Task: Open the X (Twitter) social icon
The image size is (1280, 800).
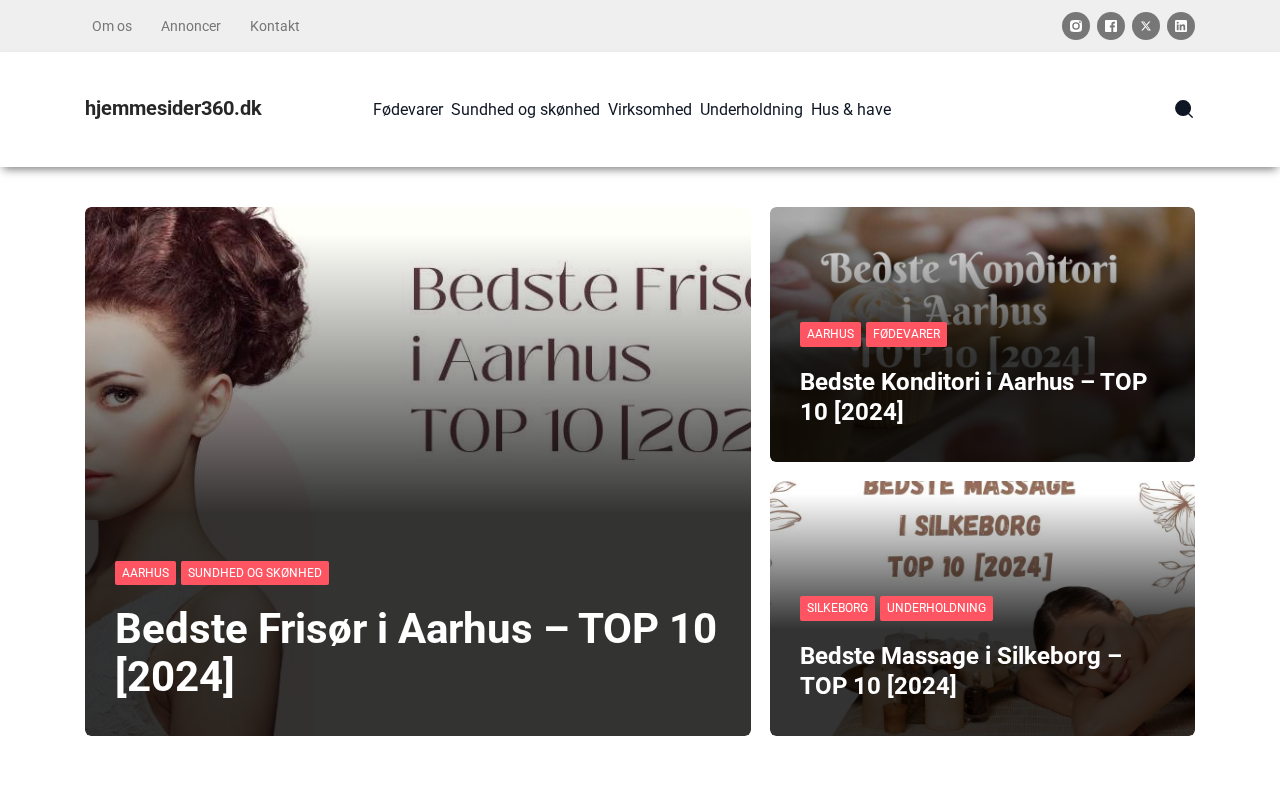Action: click(x=1146, y=26)
